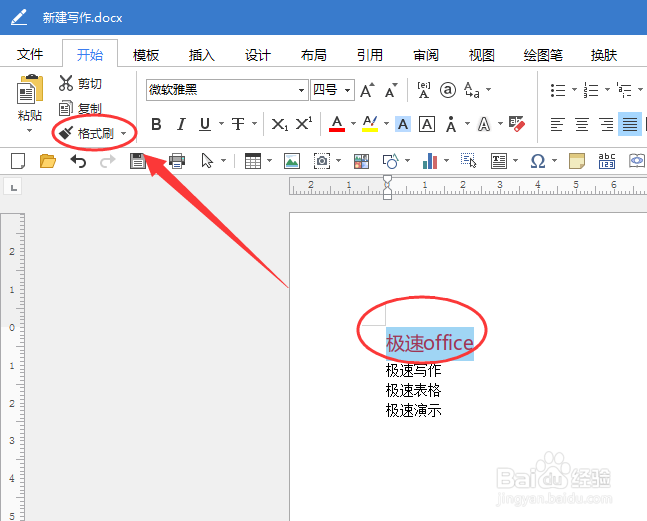The width and height of the screenshot is (647, 521).
Task: Click the tab stop selector box
Action: [x=13, y=187]
